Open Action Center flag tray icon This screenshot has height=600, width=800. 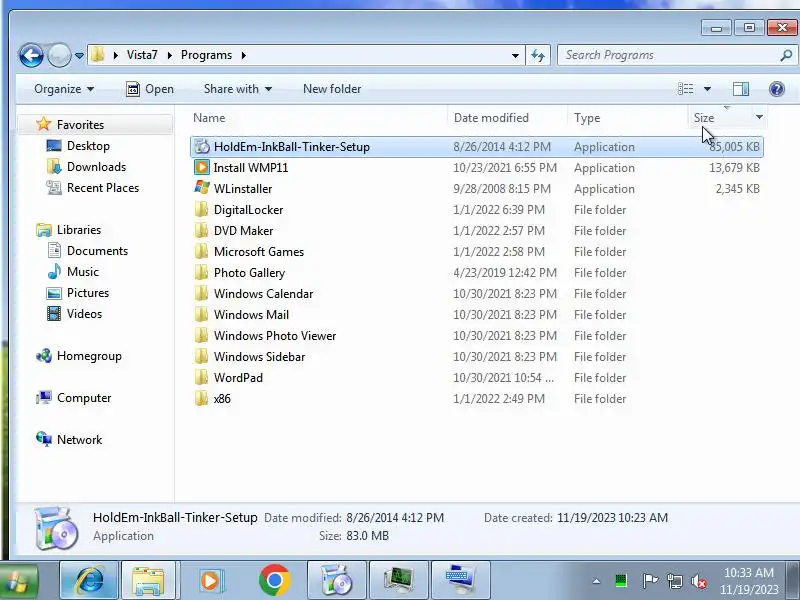tap(649, 581)
